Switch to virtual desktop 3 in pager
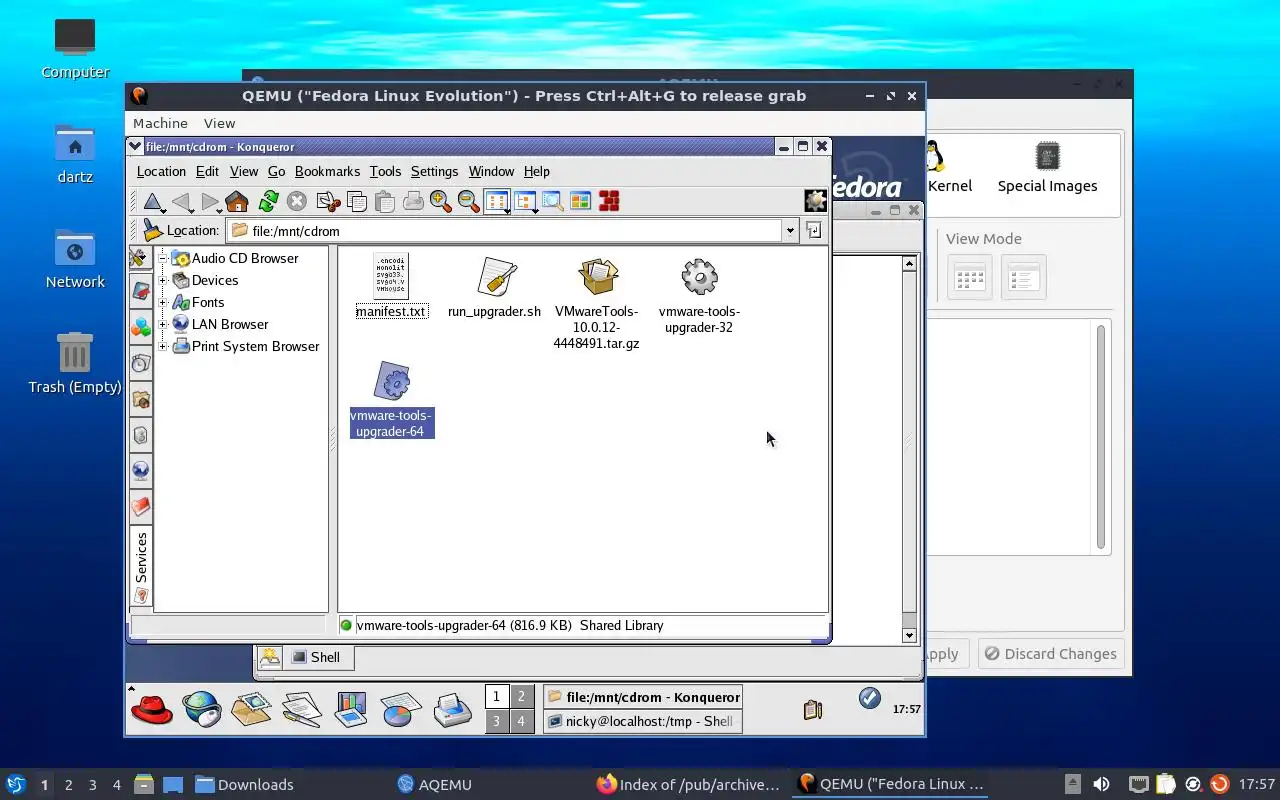The width and height of the screenshot is (1280, 800). point(496,720)
